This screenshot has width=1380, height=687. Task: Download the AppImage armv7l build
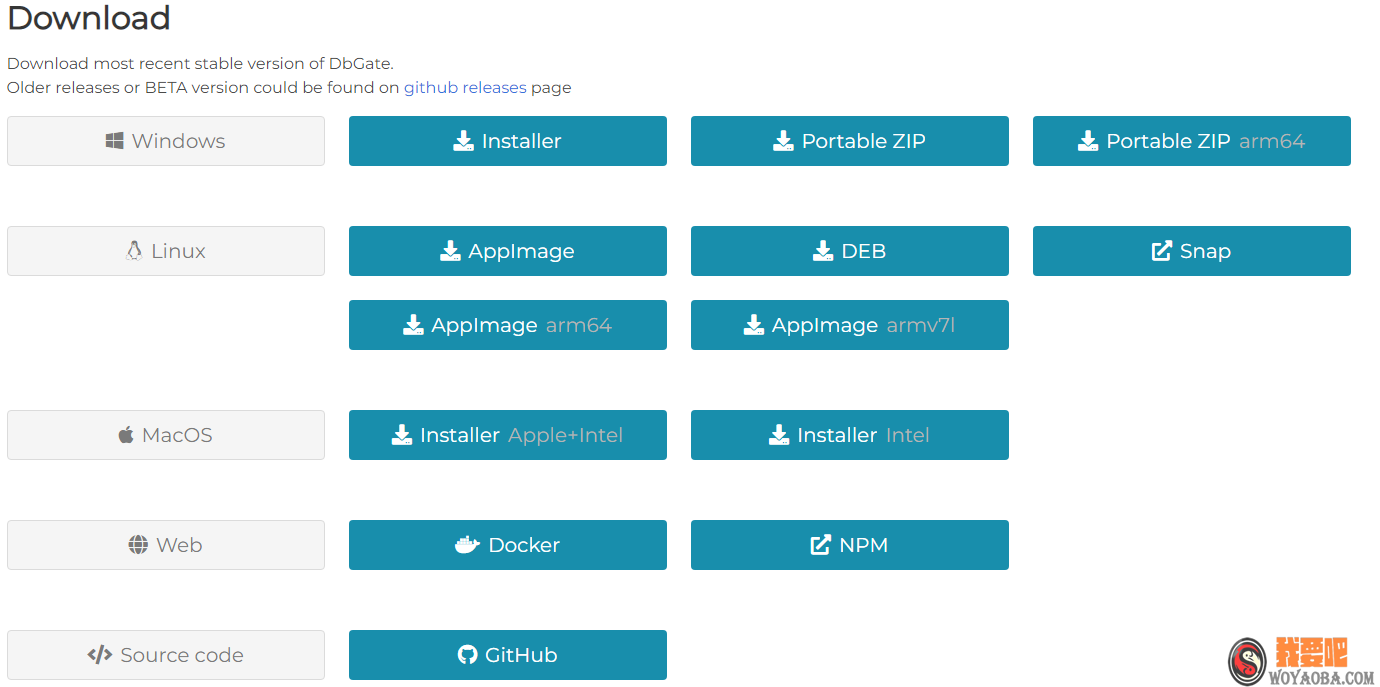click(849, 325)
